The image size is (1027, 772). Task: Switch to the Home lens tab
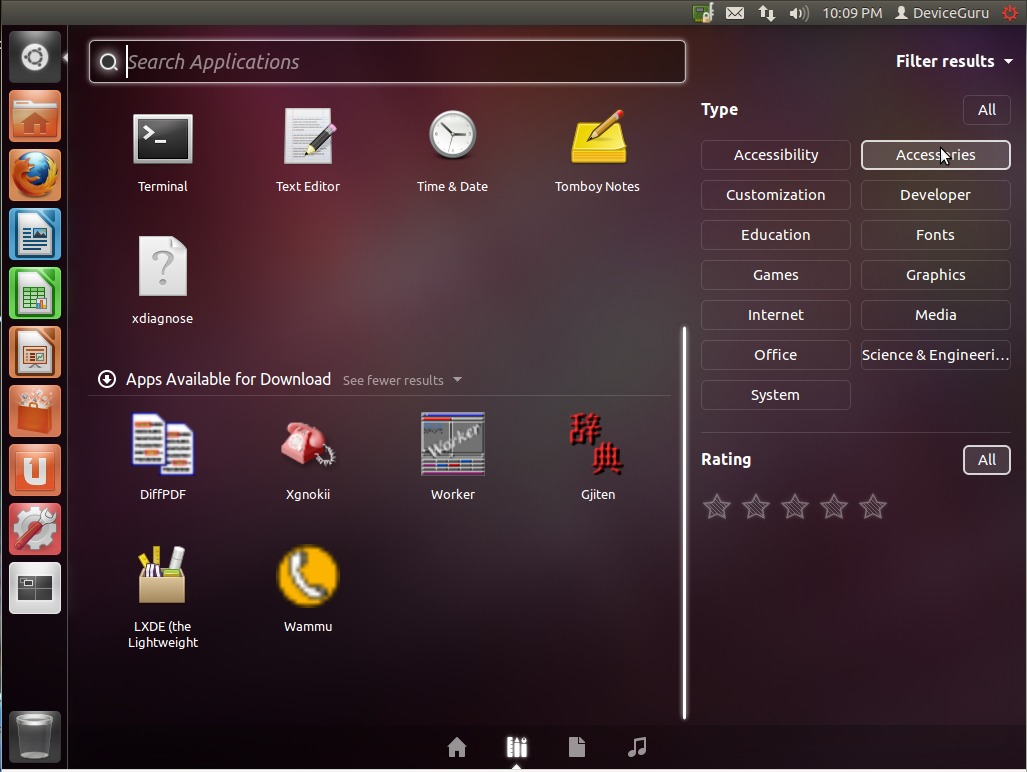coord(457,746)
